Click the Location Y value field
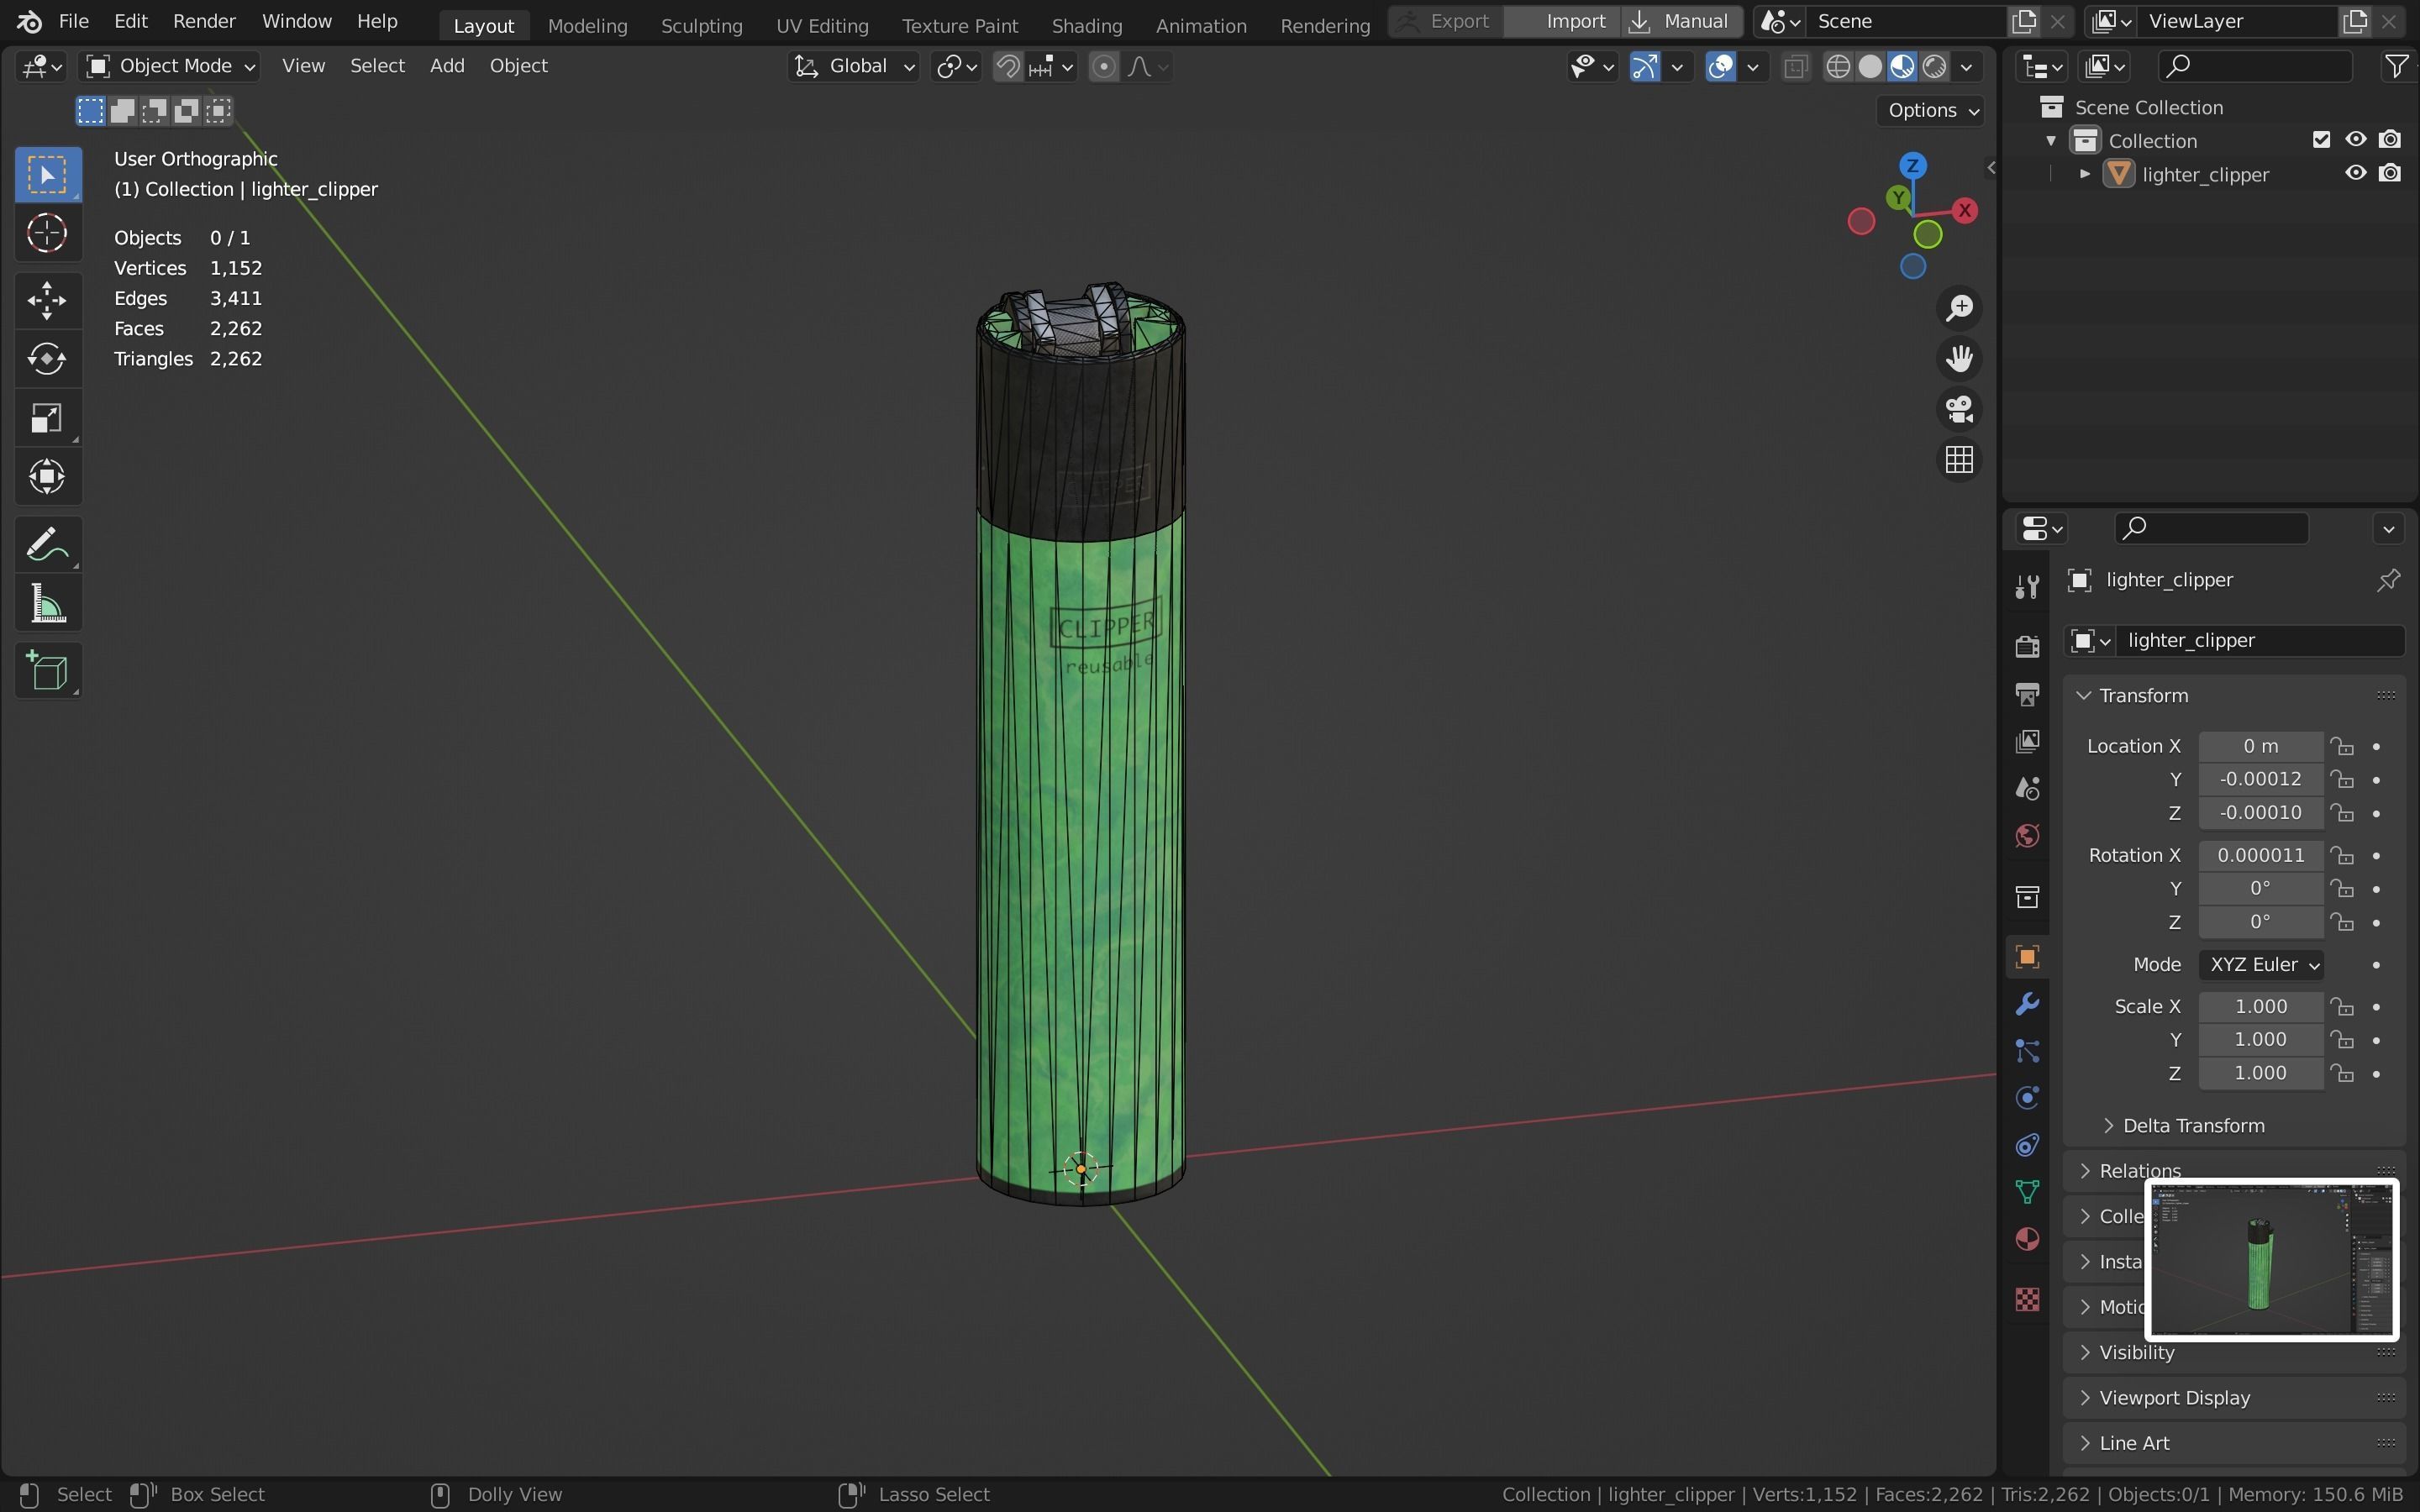The width and height of the screenshot is (2420, 1512). tap(2260, 779)
